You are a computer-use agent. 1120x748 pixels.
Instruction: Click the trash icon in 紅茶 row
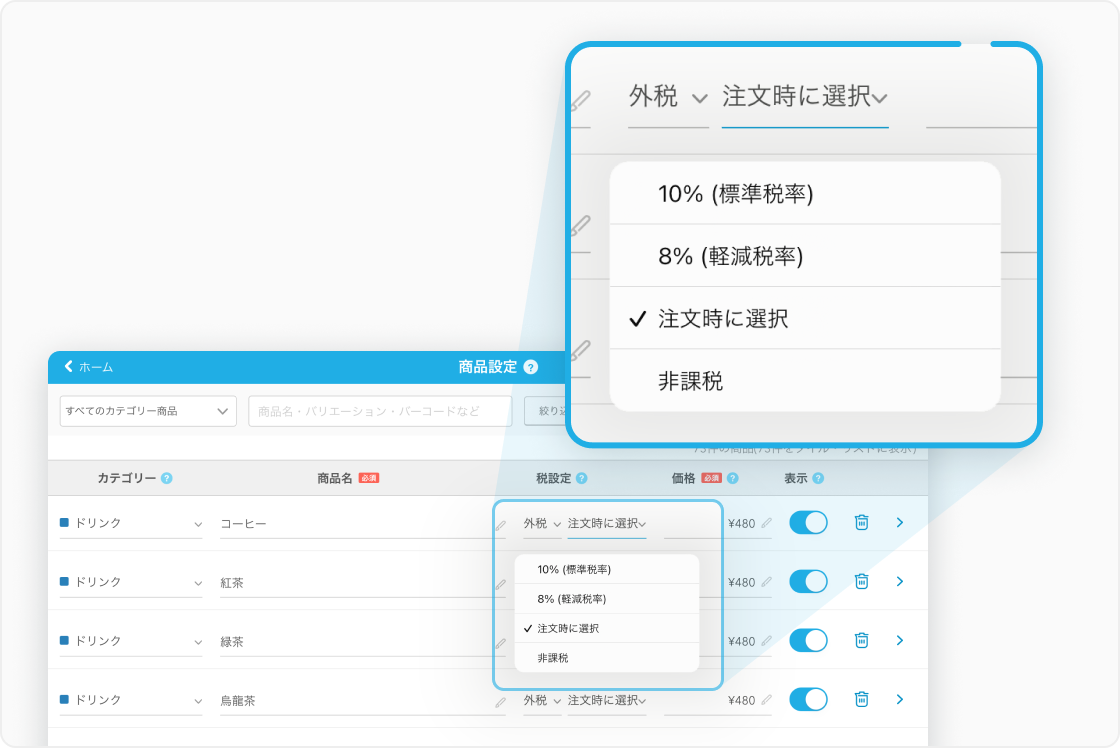861,581
